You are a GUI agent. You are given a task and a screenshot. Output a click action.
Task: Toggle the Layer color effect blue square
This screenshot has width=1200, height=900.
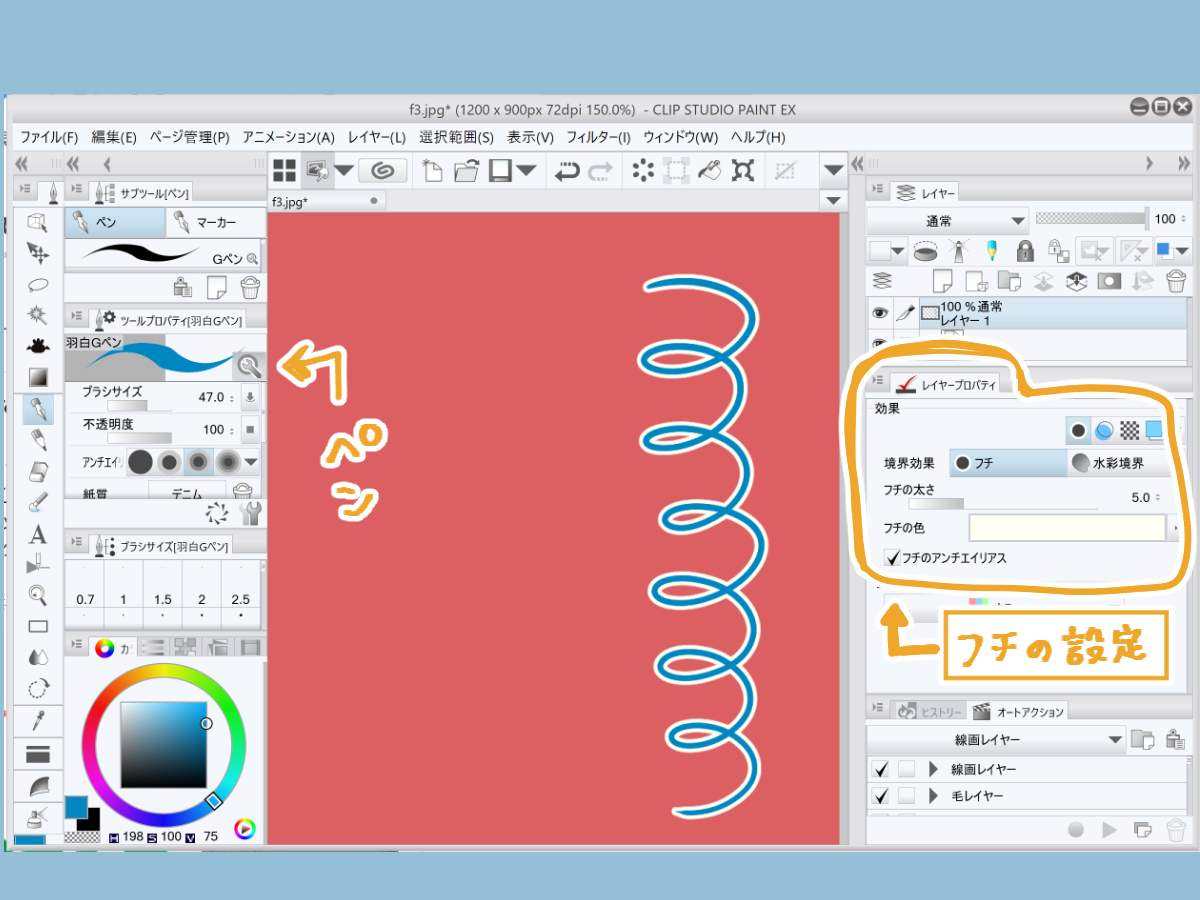pyautogui.click(x=1154, y=430)
